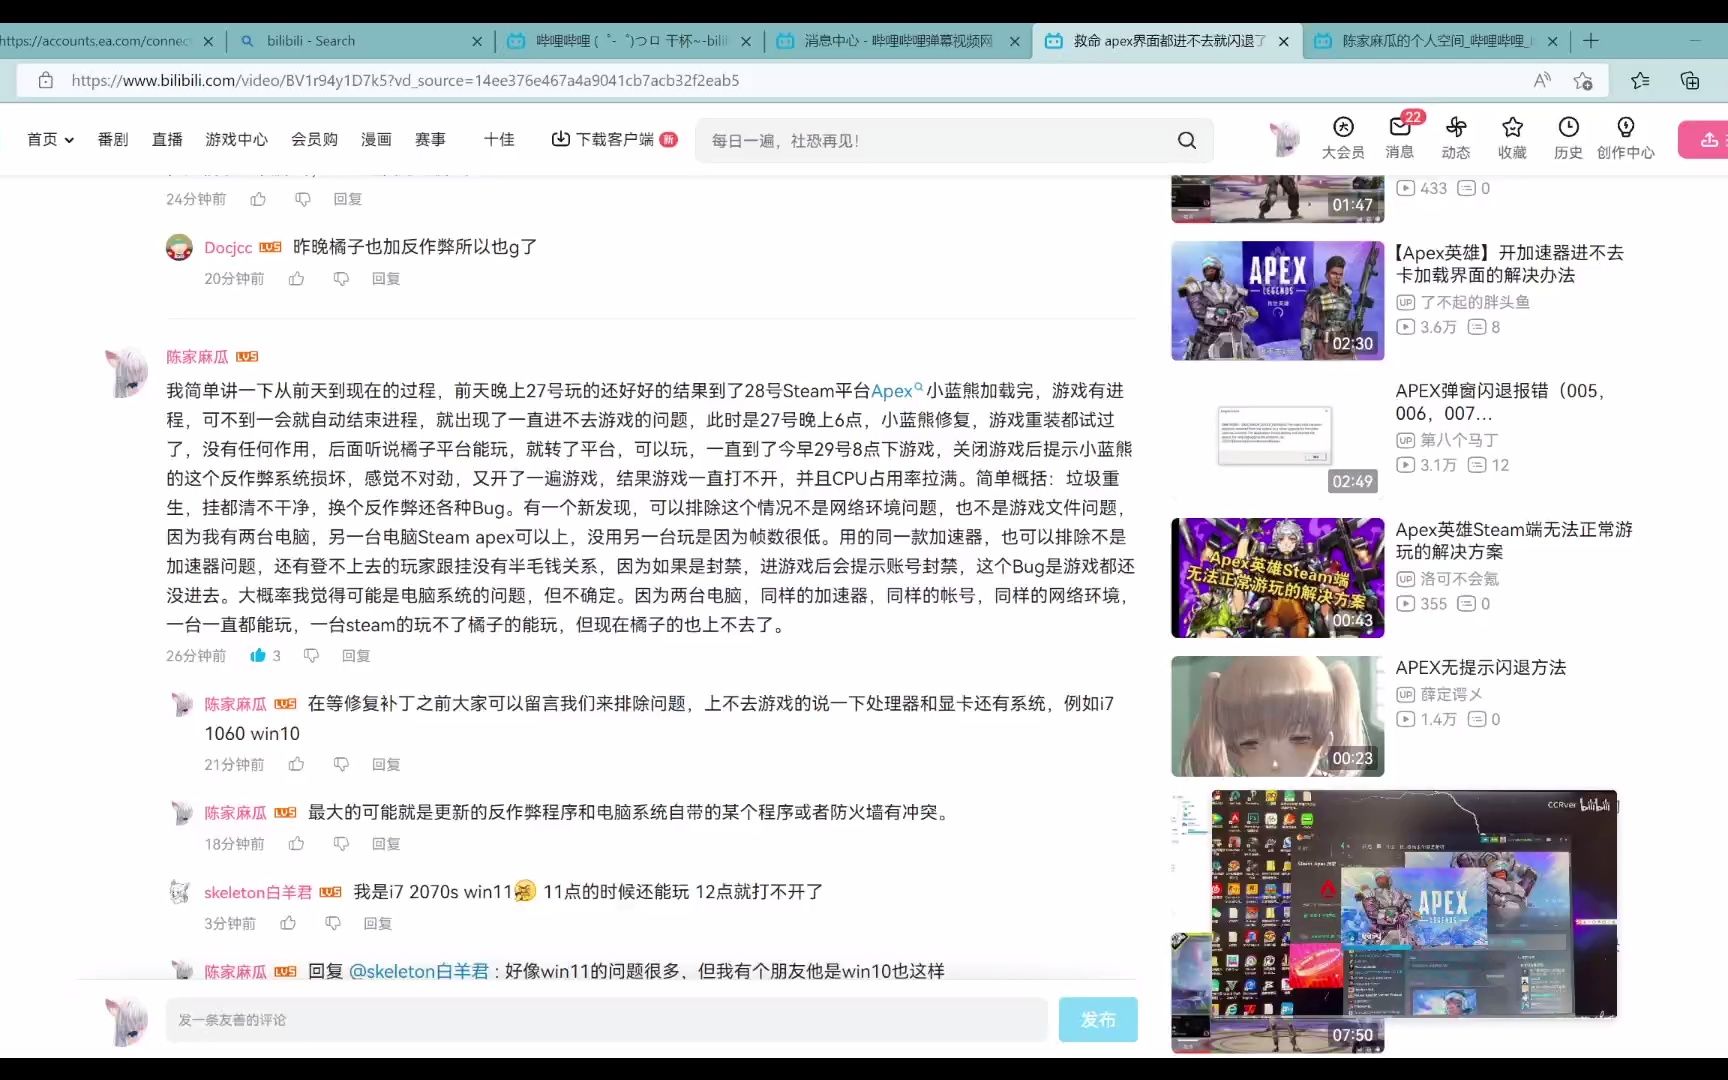Open uploader 第八个马丁
Viewport: 1728px width, 1080px height.
[1459, 440]
